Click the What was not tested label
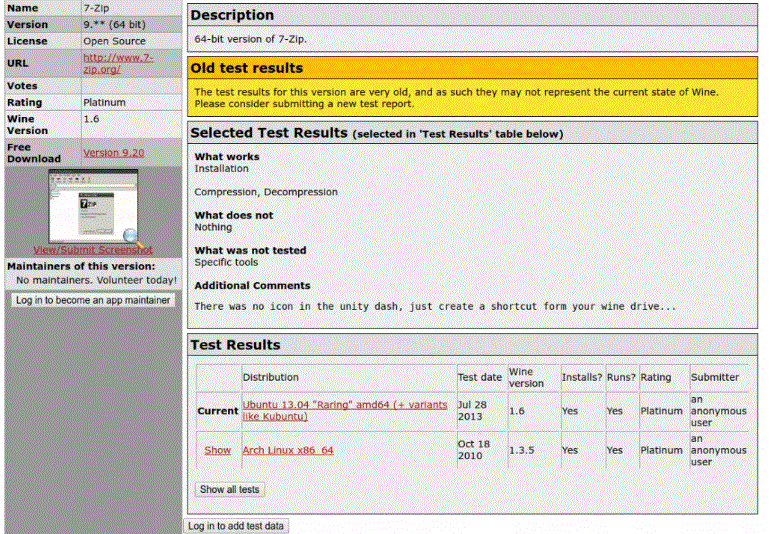This screenshot has height=534, width=772. [250, 251]
